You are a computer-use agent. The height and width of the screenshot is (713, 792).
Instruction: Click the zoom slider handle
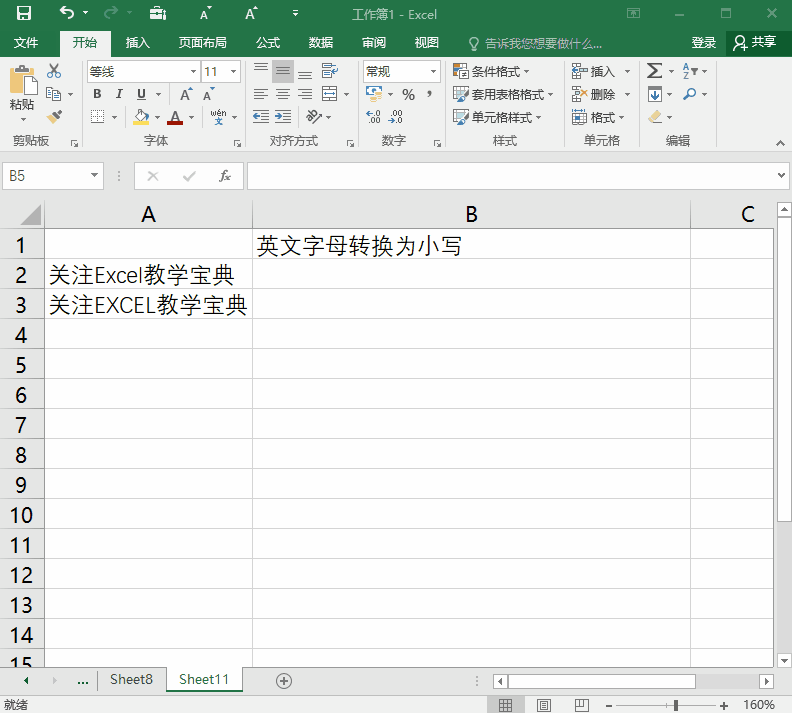676,705
